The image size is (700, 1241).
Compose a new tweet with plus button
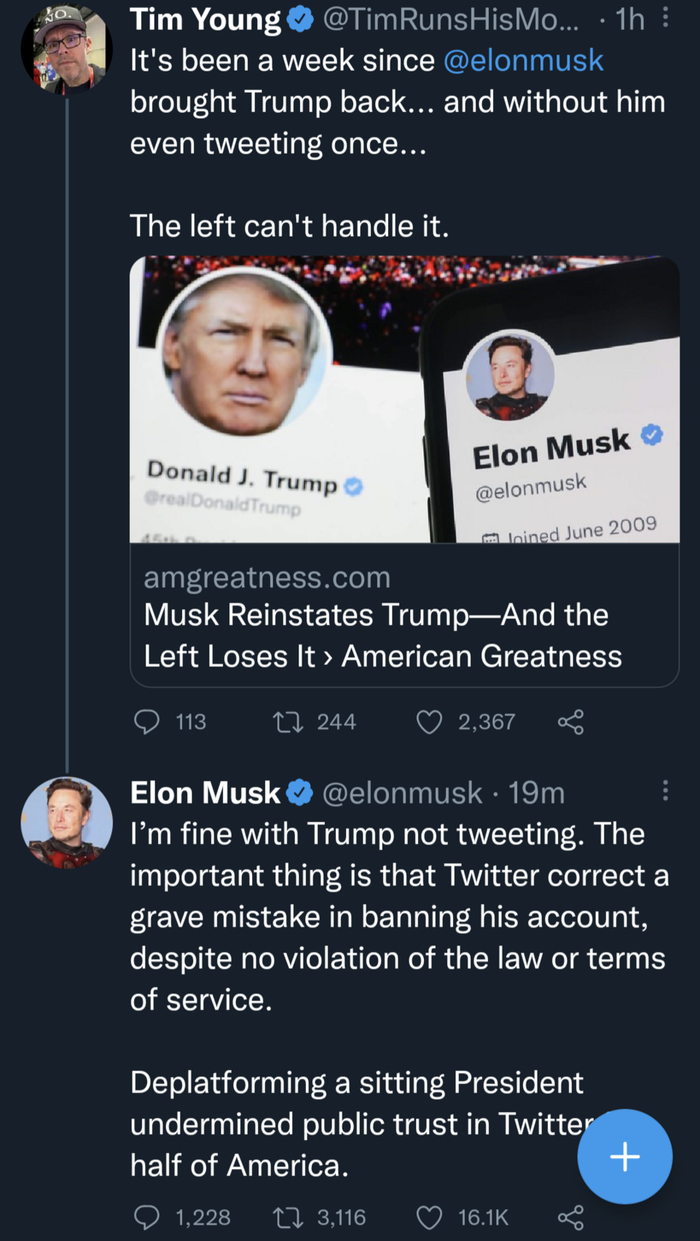tap(625, 1156)
